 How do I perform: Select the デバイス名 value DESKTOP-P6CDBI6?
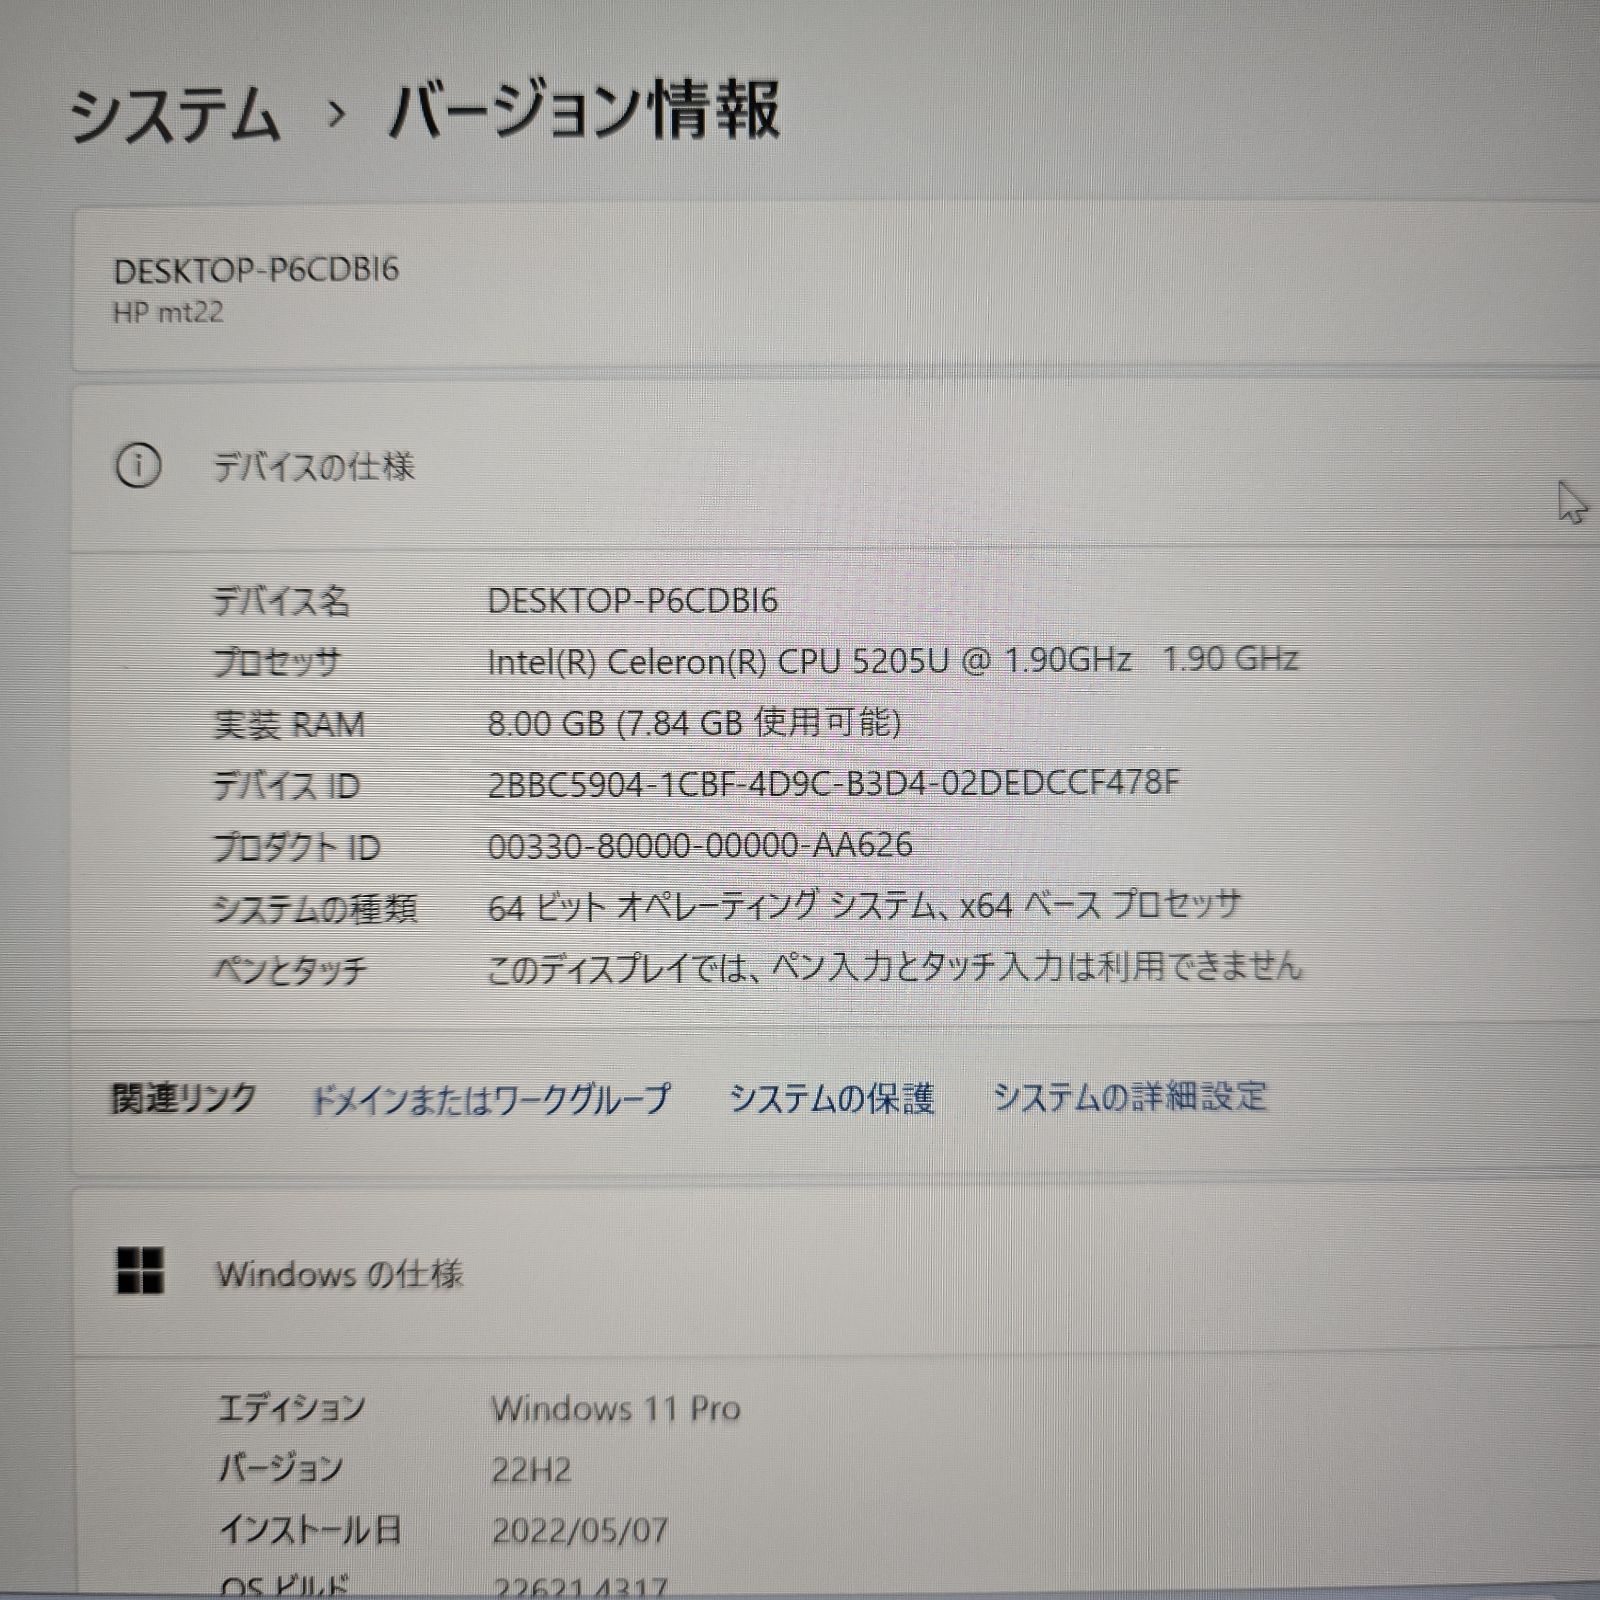click(632, 600)
